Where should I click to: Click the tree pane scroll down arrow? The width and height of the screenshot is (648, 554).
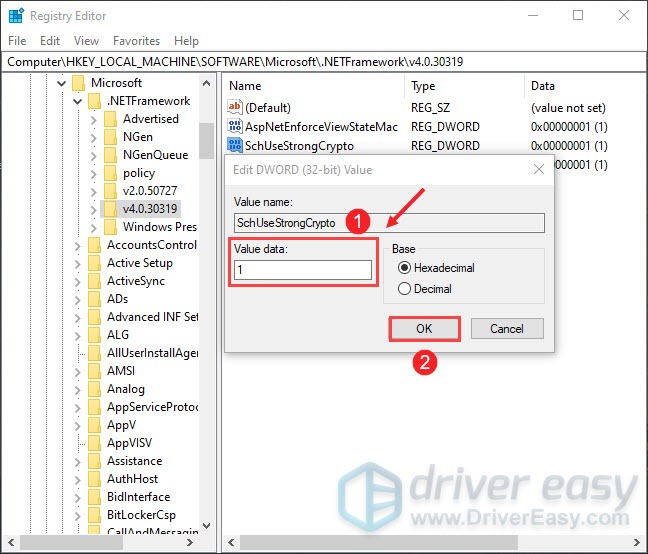pyautogui.click(x=207, y=526)
